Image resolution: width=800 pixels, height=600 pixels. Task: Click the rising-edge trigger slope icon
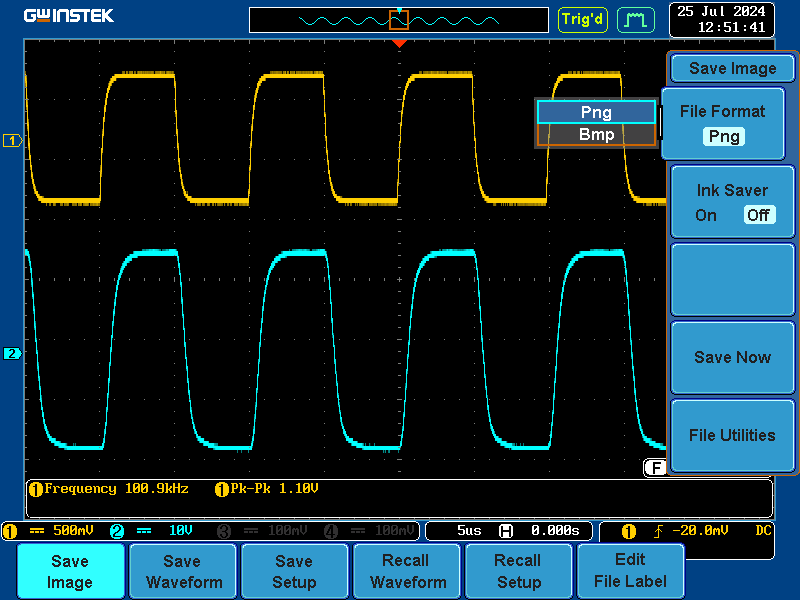658,532
